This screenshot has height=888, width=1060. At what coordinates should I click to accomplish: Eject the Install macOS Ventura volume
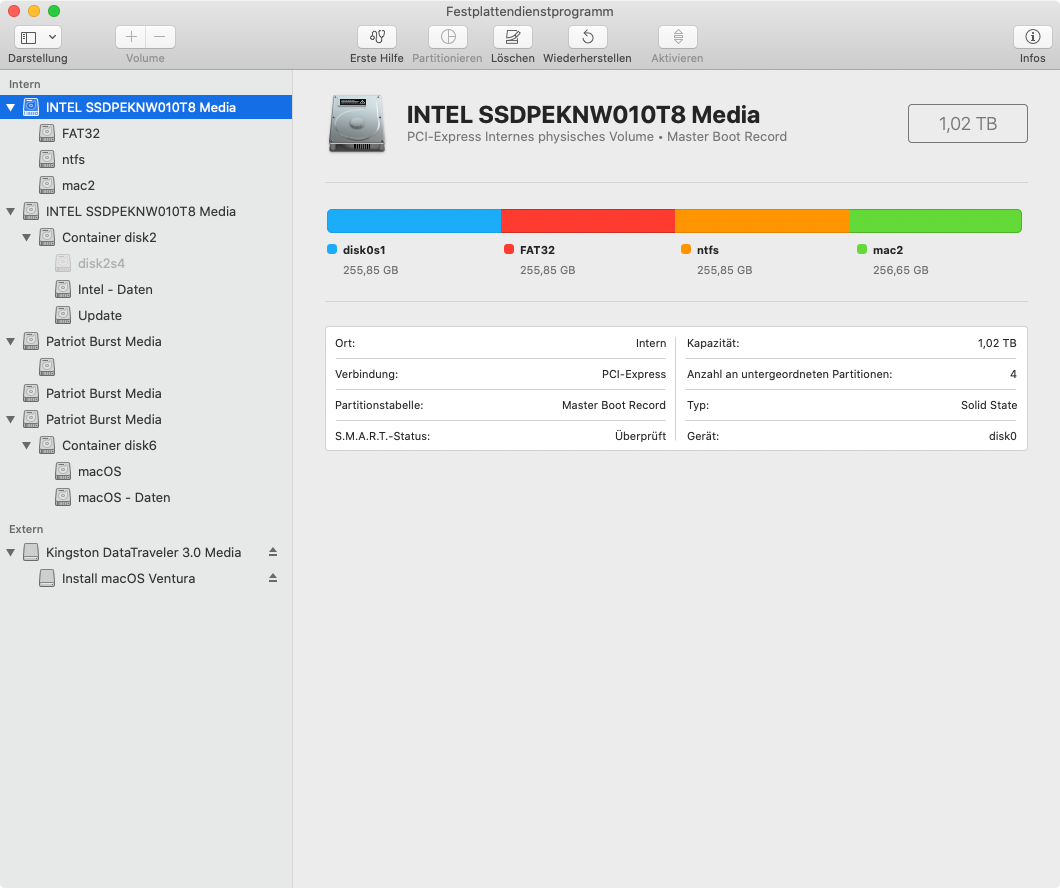point(273,578)
